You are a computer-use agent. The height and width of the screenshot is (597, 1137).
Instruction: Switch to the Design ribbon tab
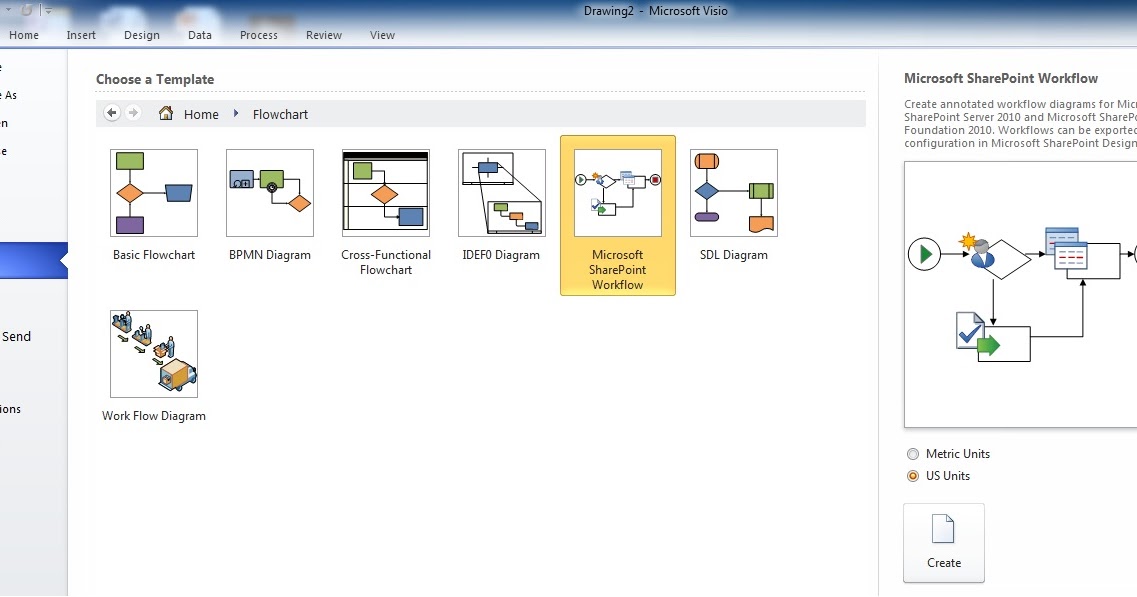[141, 35]
